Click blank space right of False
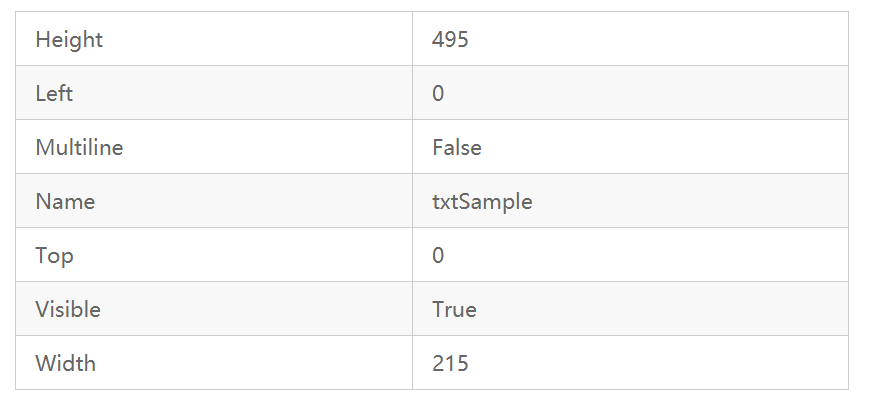Image resolution: width=872 pixels, height=401 pixels. pos(665,147)
